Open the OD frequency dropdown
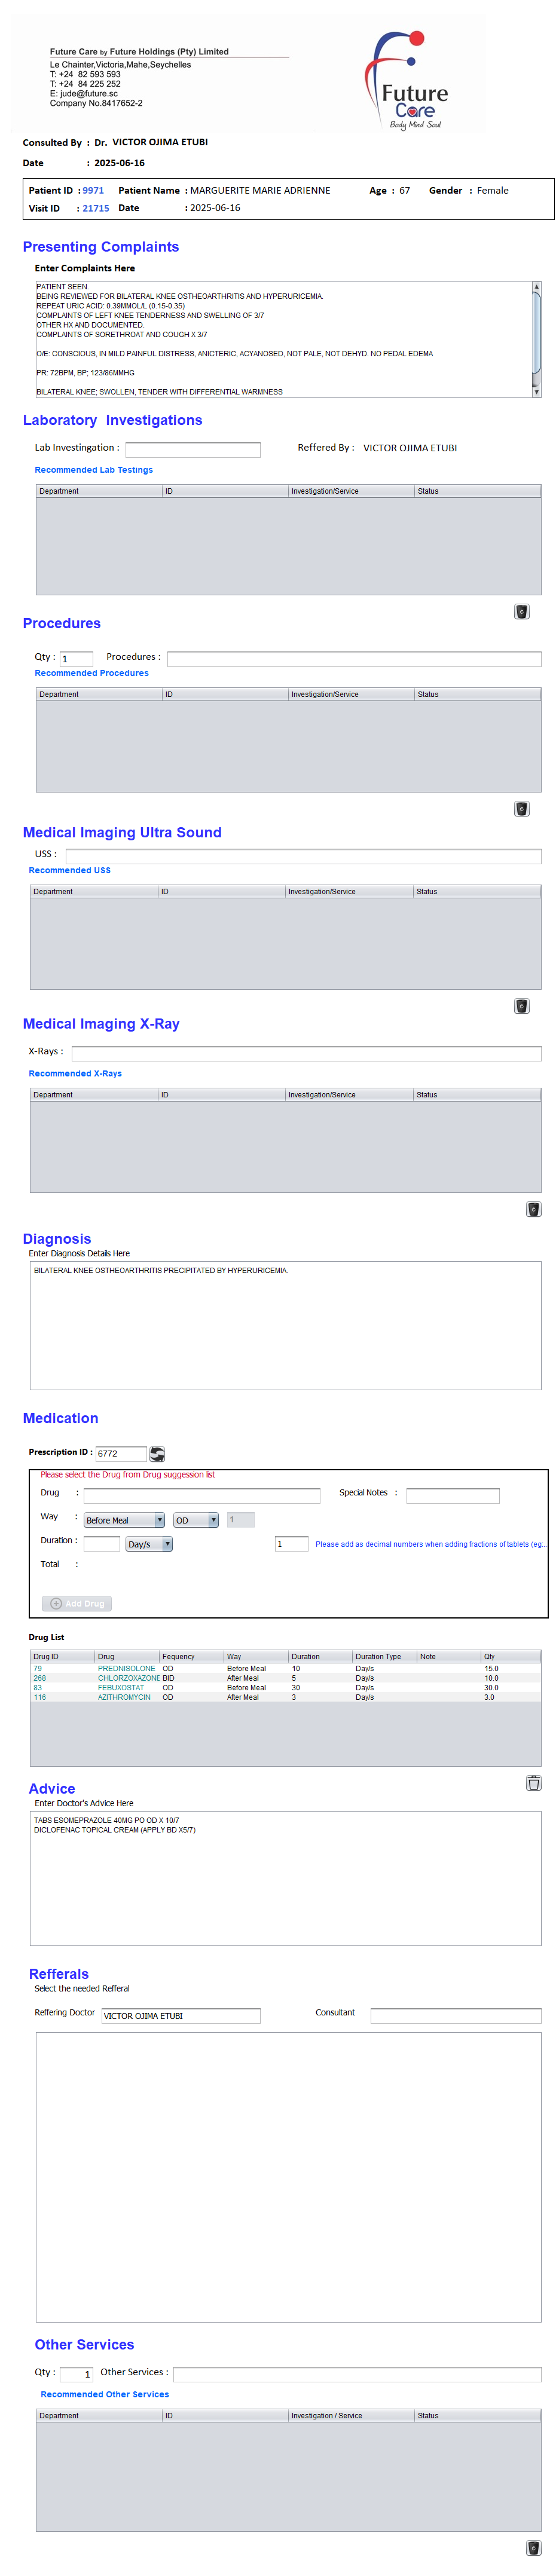The width and height of the screenshot is (556, 2576). click(x=196, y=1520)
